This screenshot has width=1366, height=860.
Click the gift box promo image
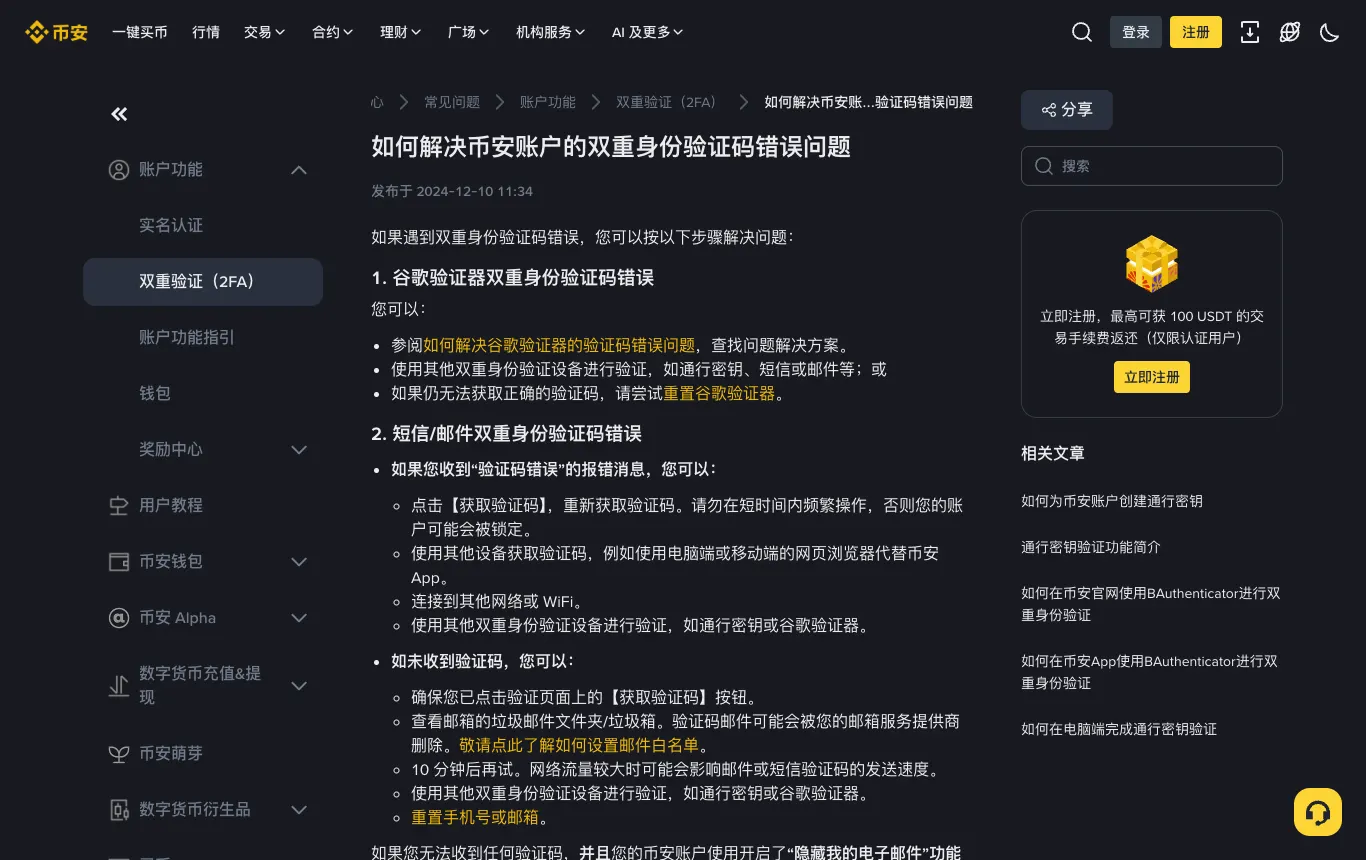click(1152, 264)
